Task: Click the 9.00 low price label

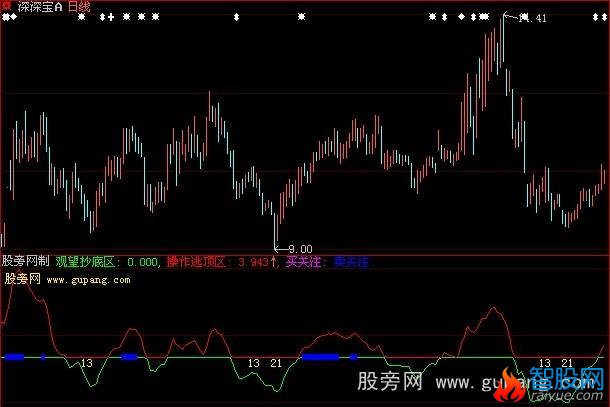Action: point(300,249)
